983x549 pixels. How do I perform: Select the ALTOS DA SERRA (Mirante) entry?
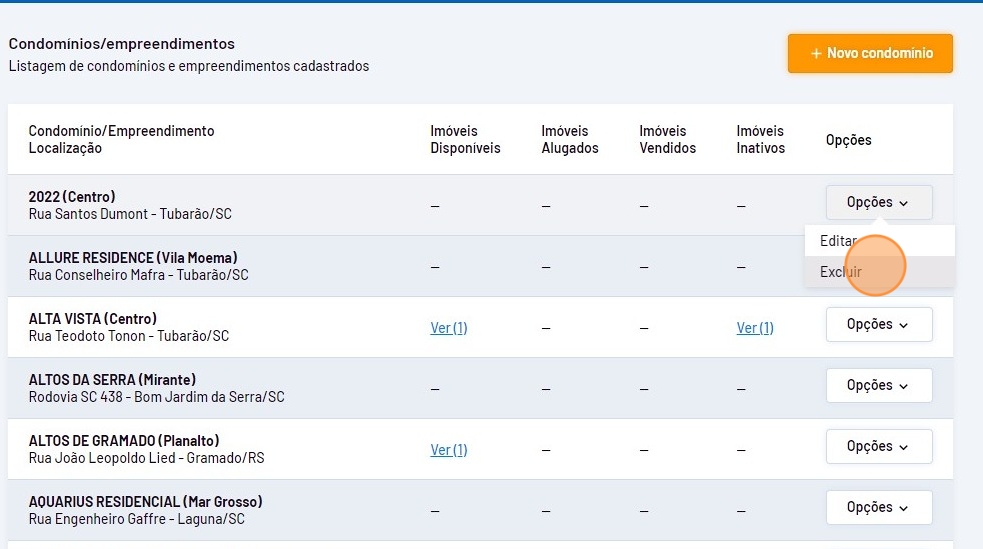pyautogui.click(x=112, y=380)
